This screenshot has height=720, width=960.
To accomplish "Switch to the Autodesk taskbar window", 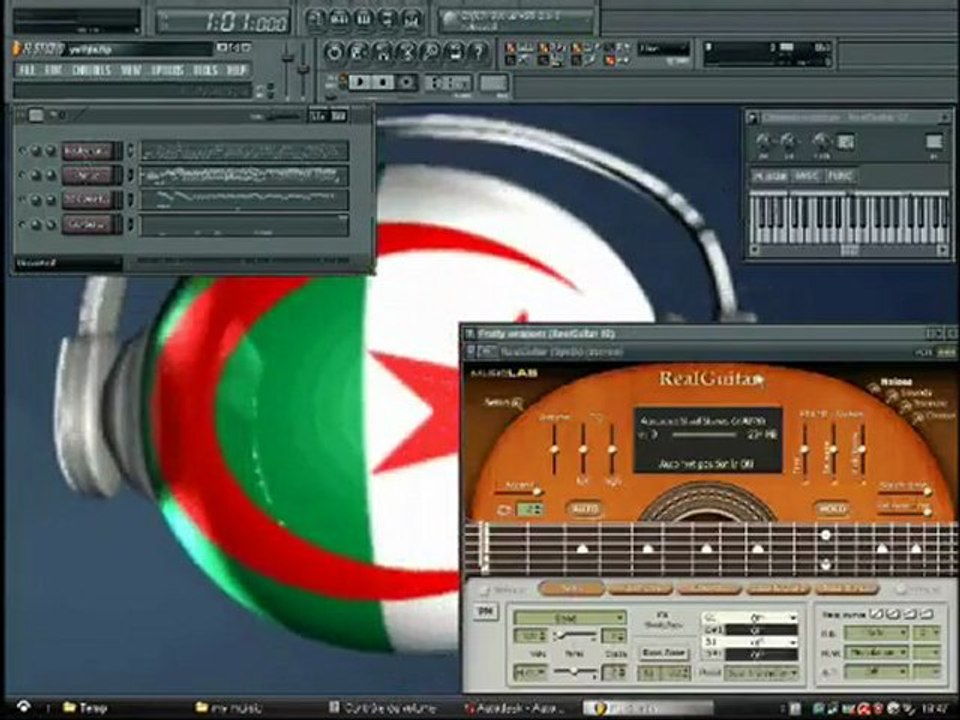I will pyautogui.click(x=514, y=708).
